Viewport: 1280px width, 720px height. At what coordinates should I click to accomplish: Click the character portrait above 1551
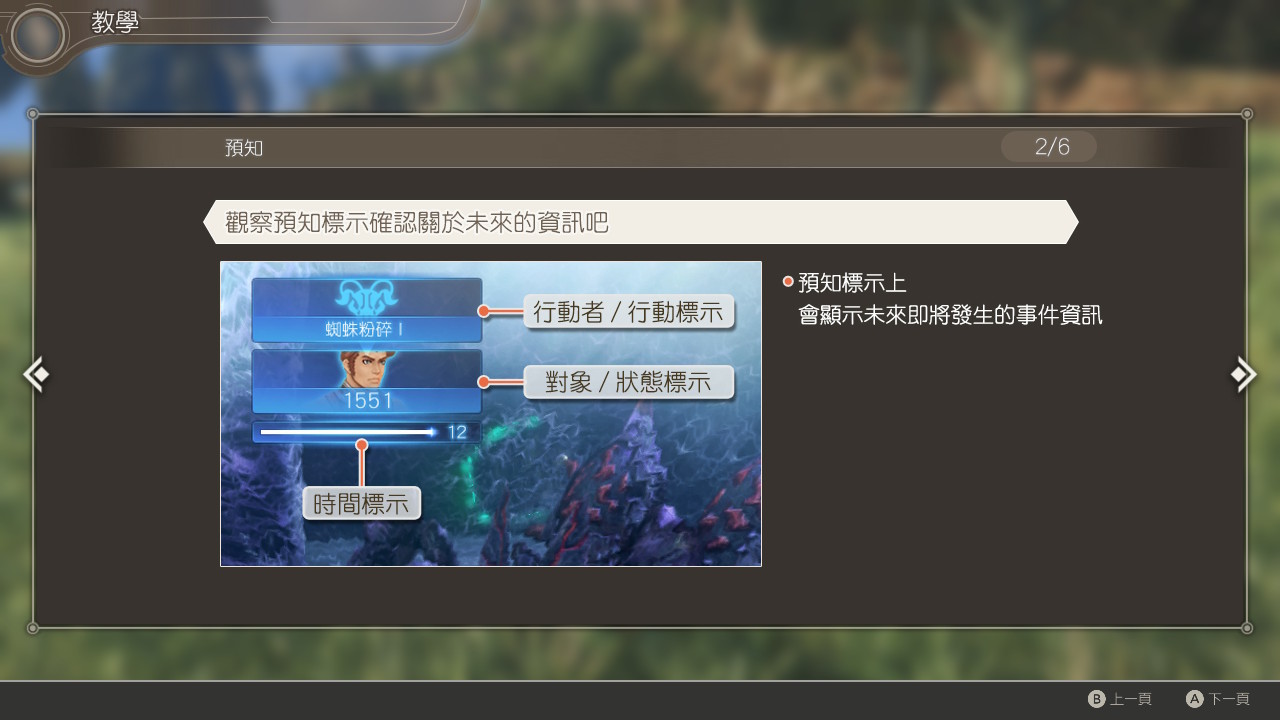click(366, 370)
